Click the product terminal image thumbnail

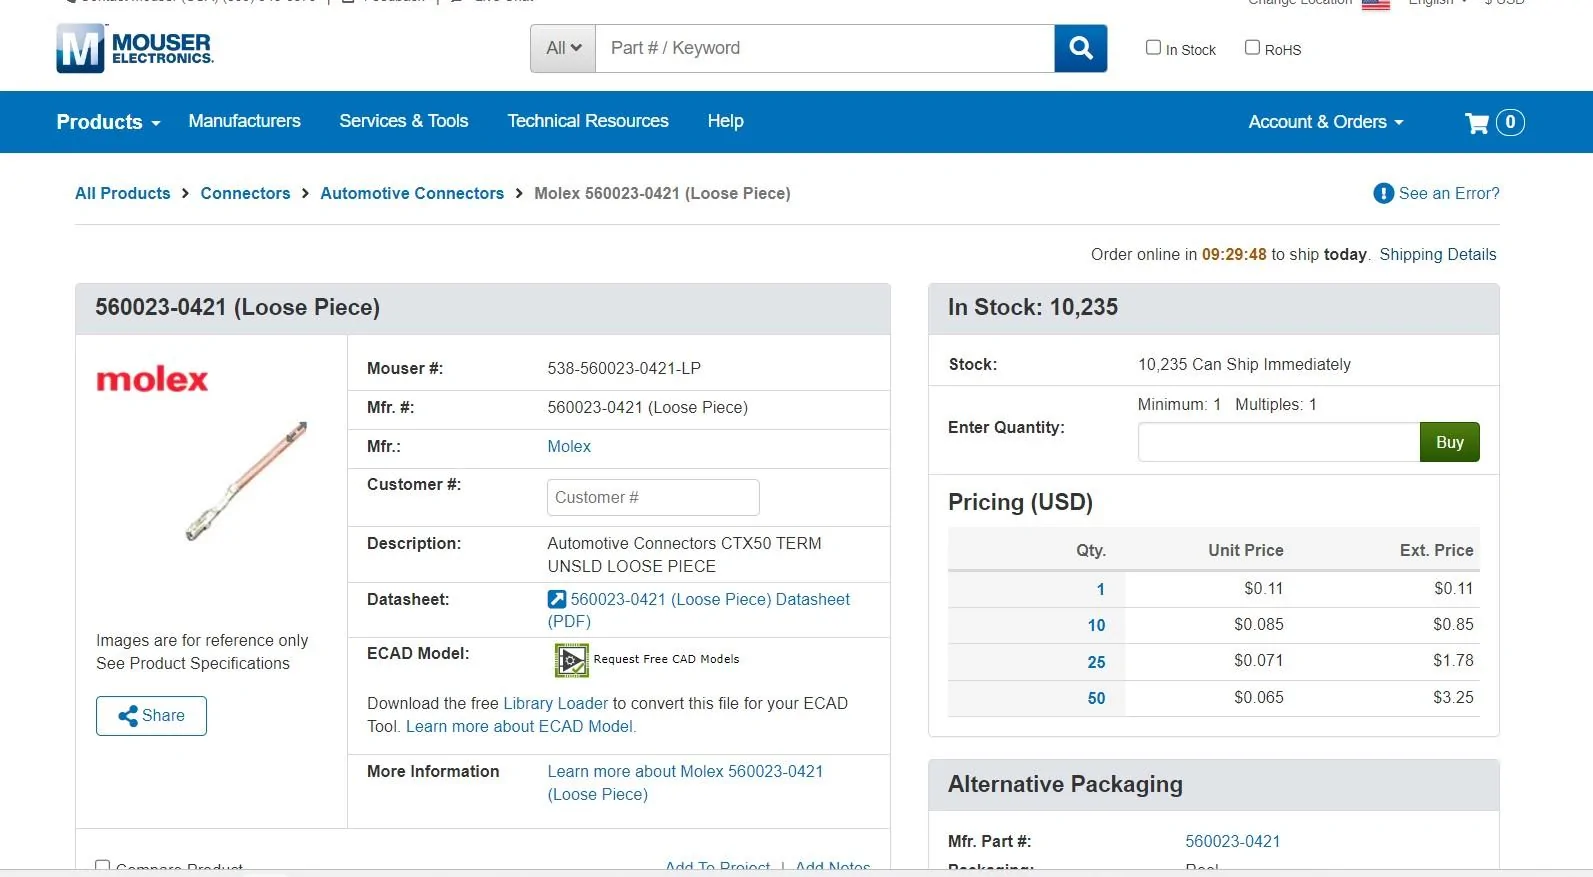[246, 481]
